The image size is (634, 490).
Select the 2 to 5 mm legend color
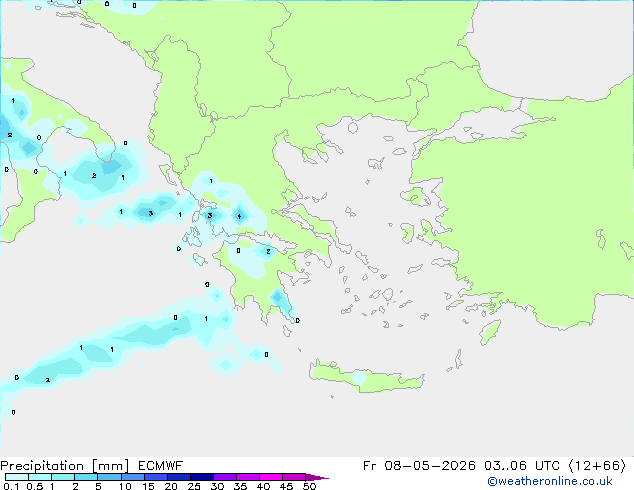click(x=86, y=477)
